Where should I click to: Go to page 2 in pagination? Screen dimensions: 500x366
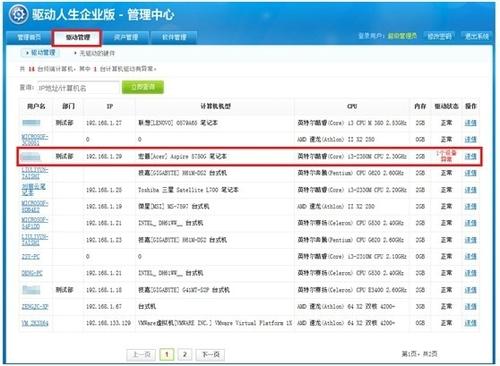(x=185, y=354)
